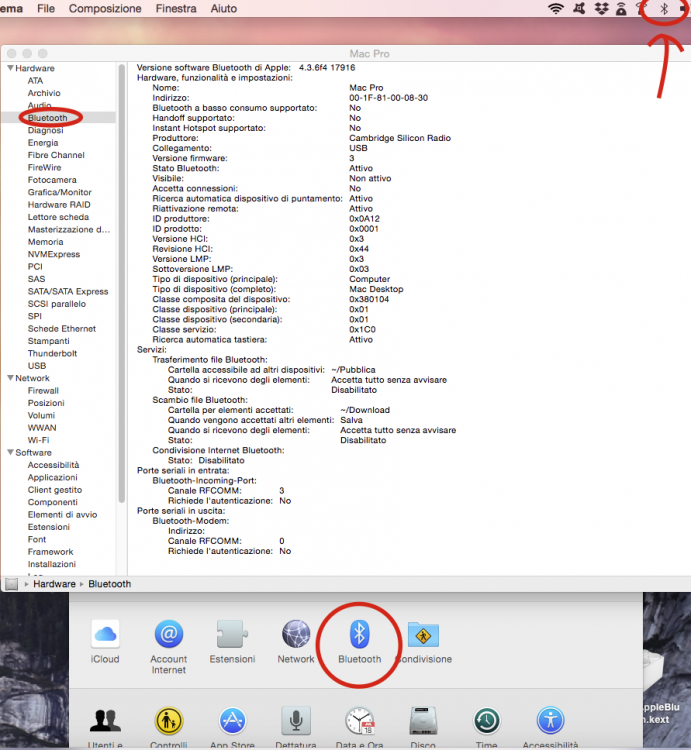Click the menu bar icon left of Dropbox
The height and width of the screenshot is (750, 691).
click(579, 9)
